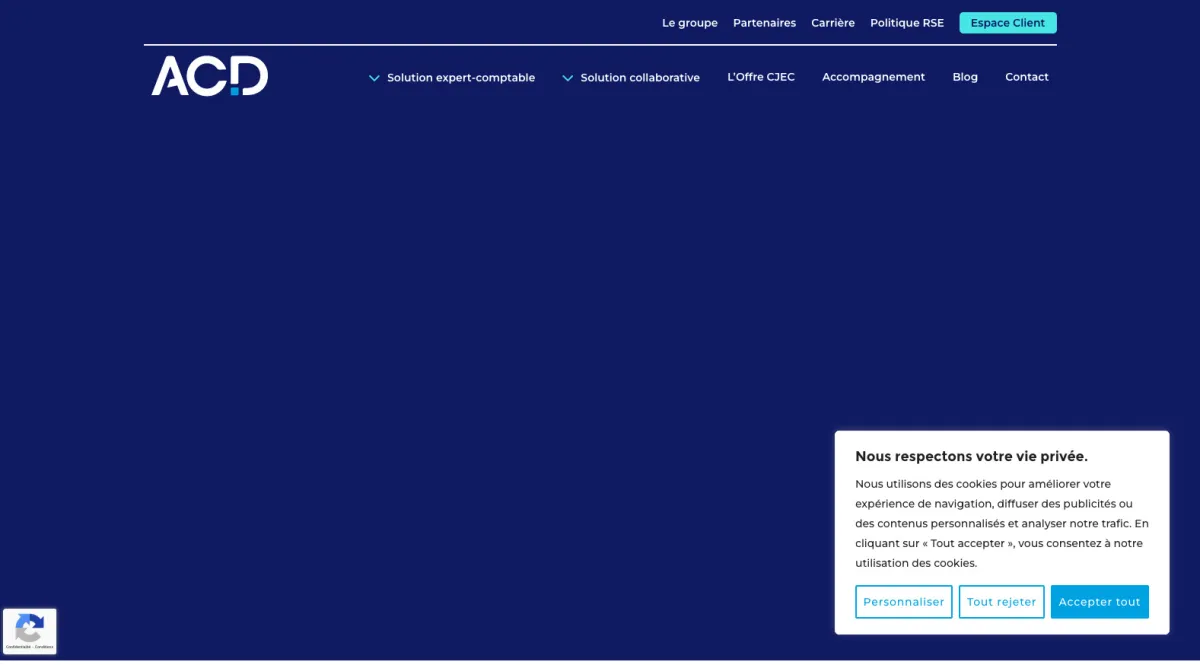Go to L'Offre CJEC page
Screen dimensions: 1200x665
point(761,77)
